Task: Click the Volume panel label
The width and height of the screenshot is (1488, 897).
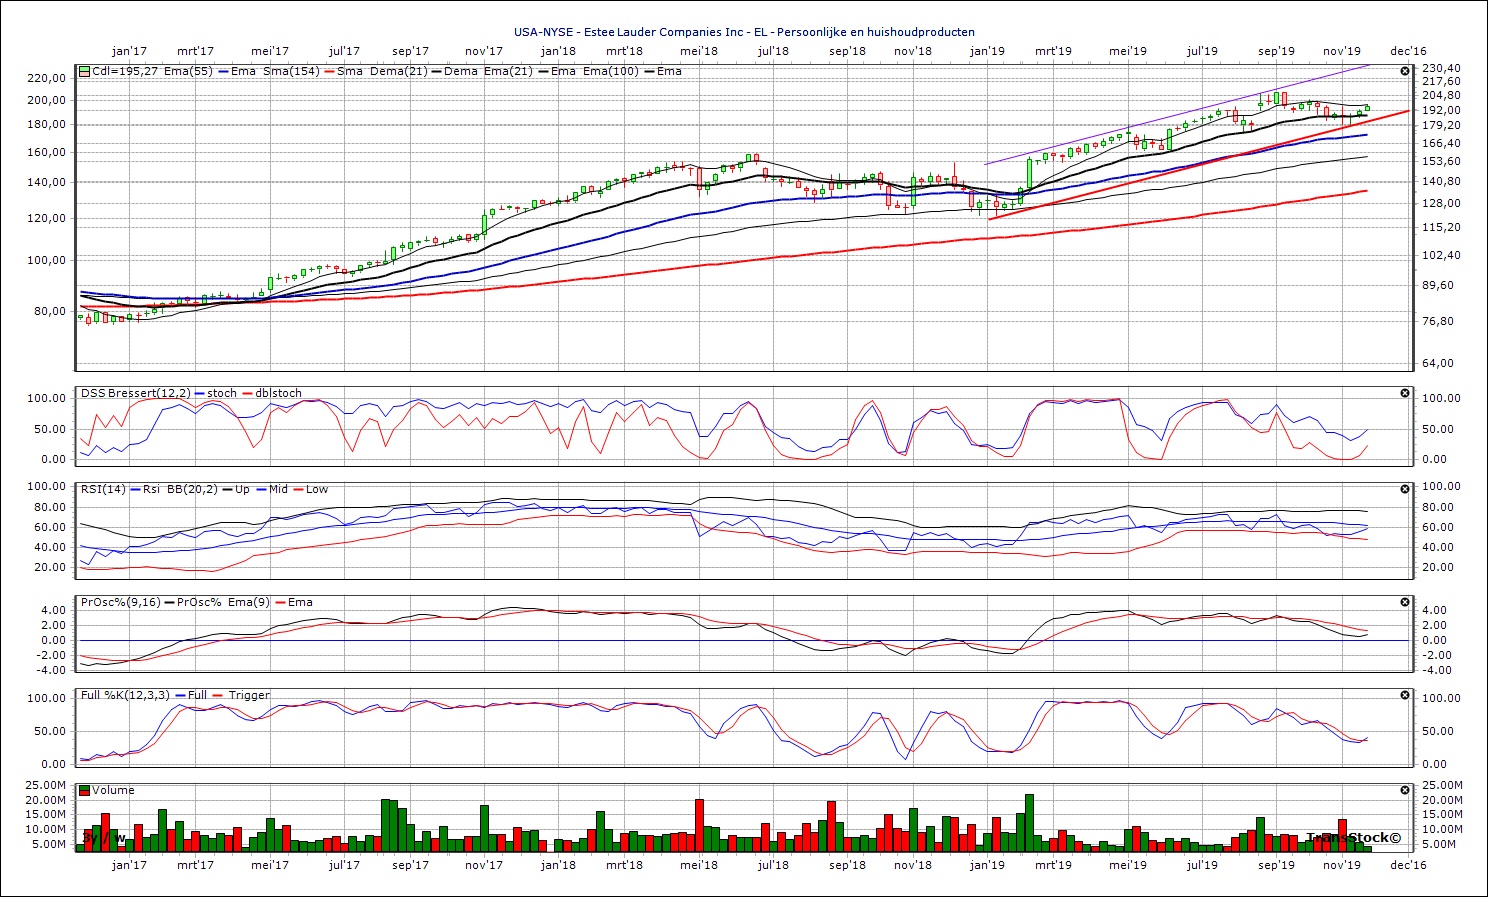Action: click(x=113, y=790)
